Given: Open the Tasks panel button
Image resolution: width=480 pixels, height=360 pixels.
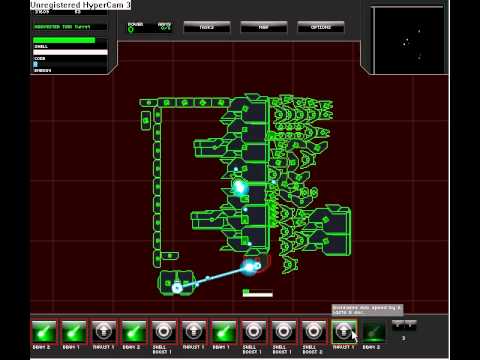Looking at the screenshot, I should (x=207, y=27).
